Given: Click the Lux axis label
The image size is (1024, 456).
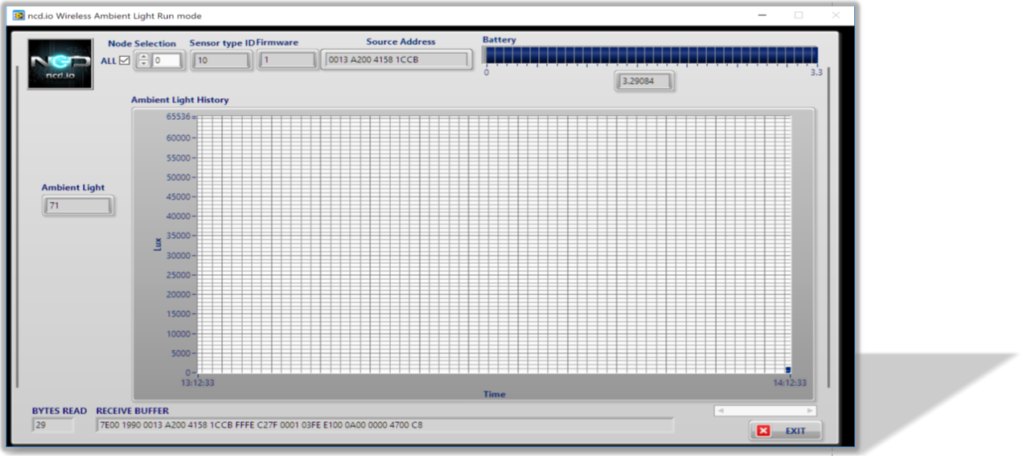Looking at the screenshot, I should coord(157,244).
